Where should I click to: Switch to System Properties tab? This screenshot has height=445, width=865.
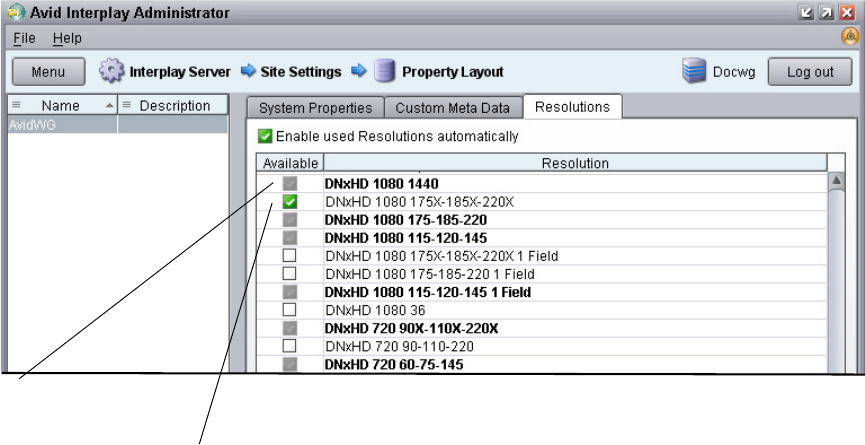315,108
